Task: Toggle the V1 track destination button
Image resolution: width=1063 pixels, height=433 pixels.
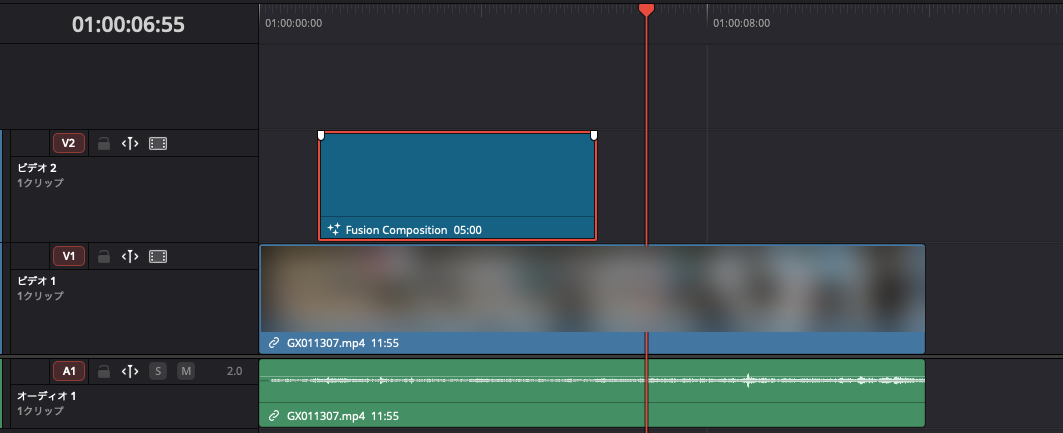Action: pos(68,256)
